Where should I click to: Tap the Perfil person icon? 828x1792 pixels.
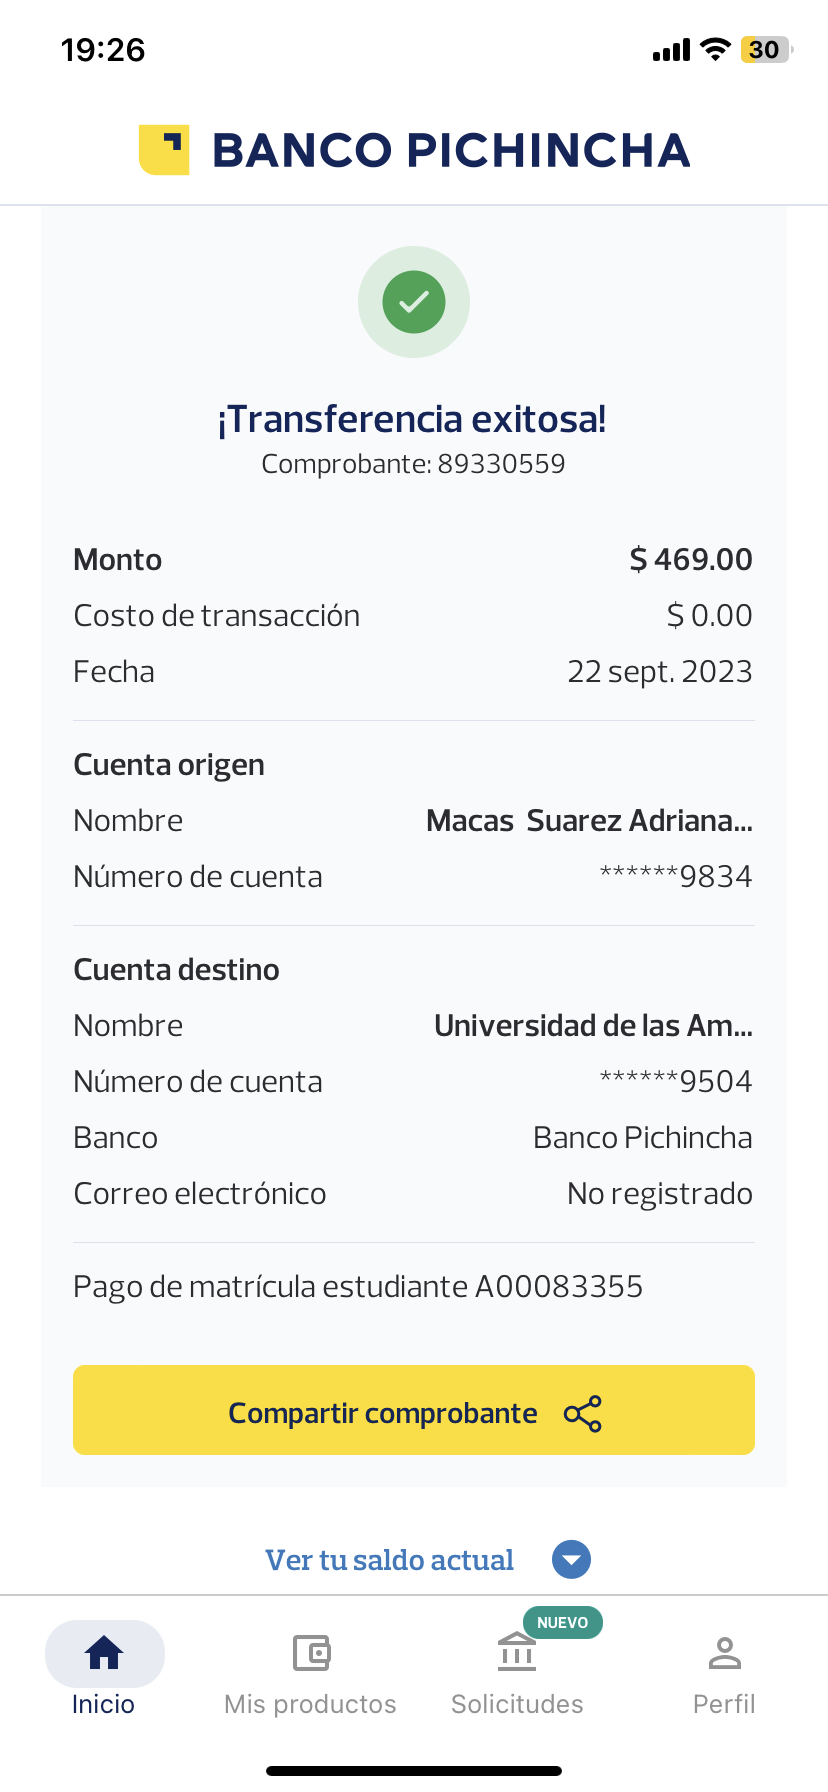click(x=724, y=1653)
